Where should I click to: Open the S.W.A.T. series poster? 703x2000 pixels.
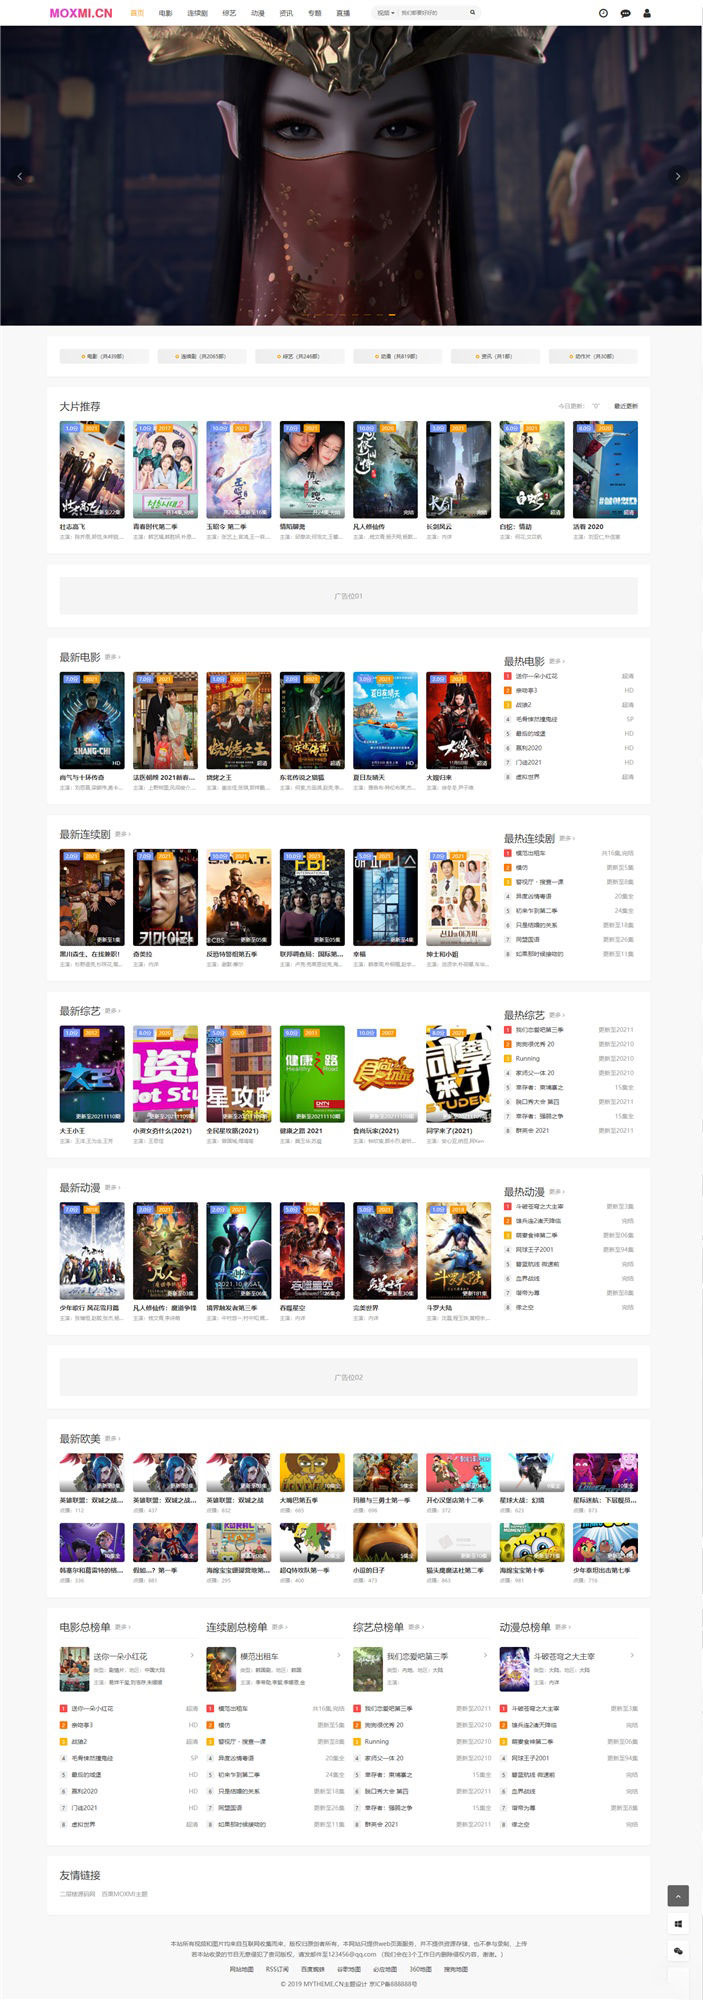(239, 897)
